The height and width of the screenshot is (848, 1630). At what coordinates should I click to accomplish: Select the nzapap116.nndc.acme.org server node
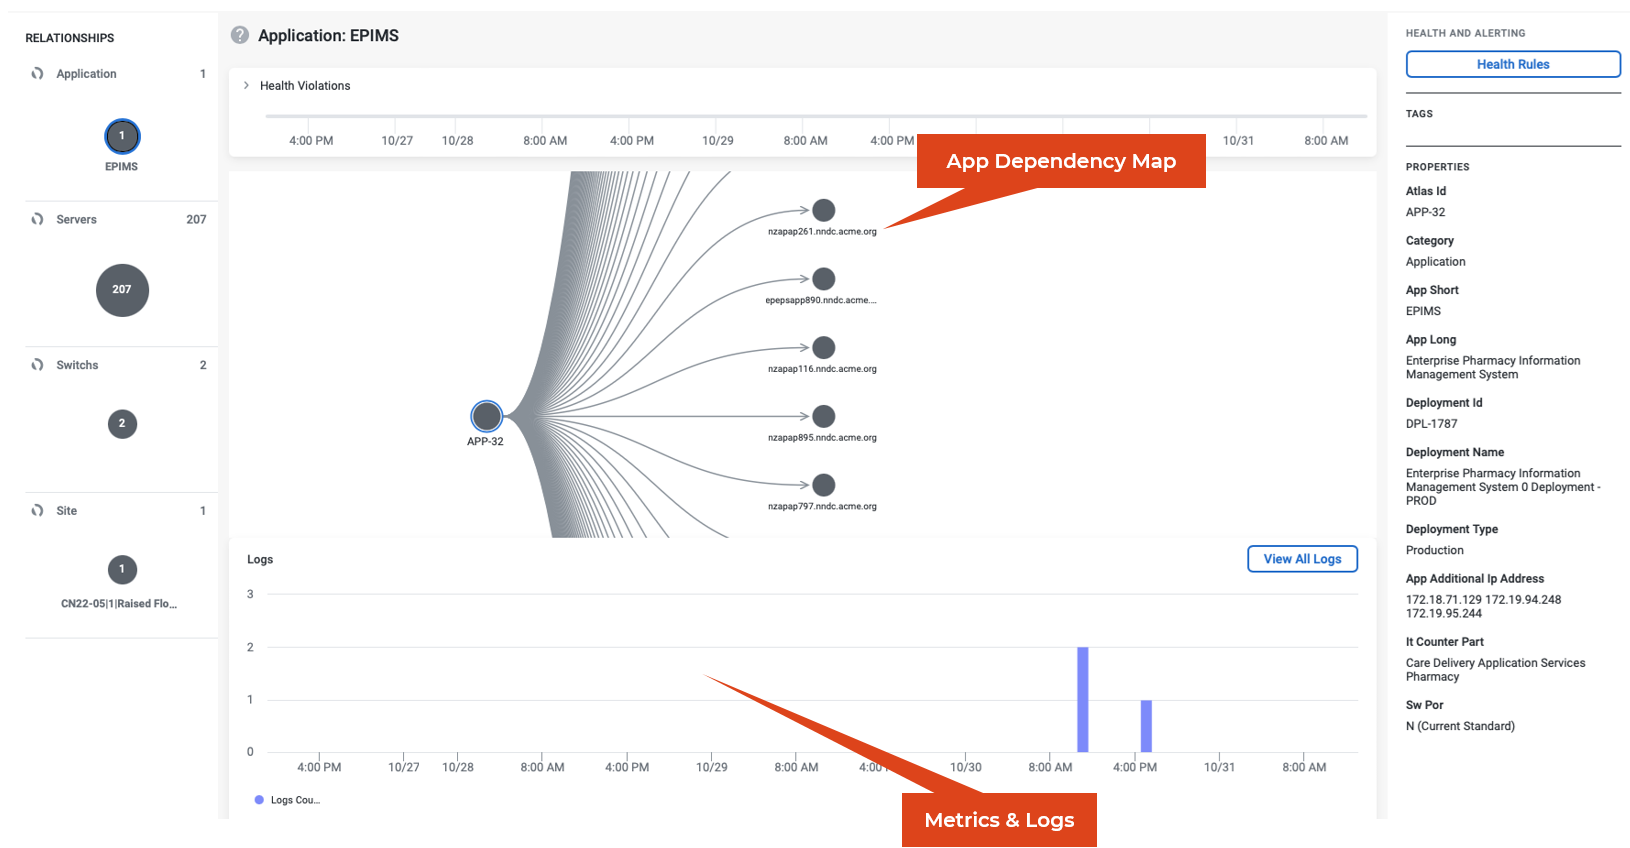click(823, 347)
